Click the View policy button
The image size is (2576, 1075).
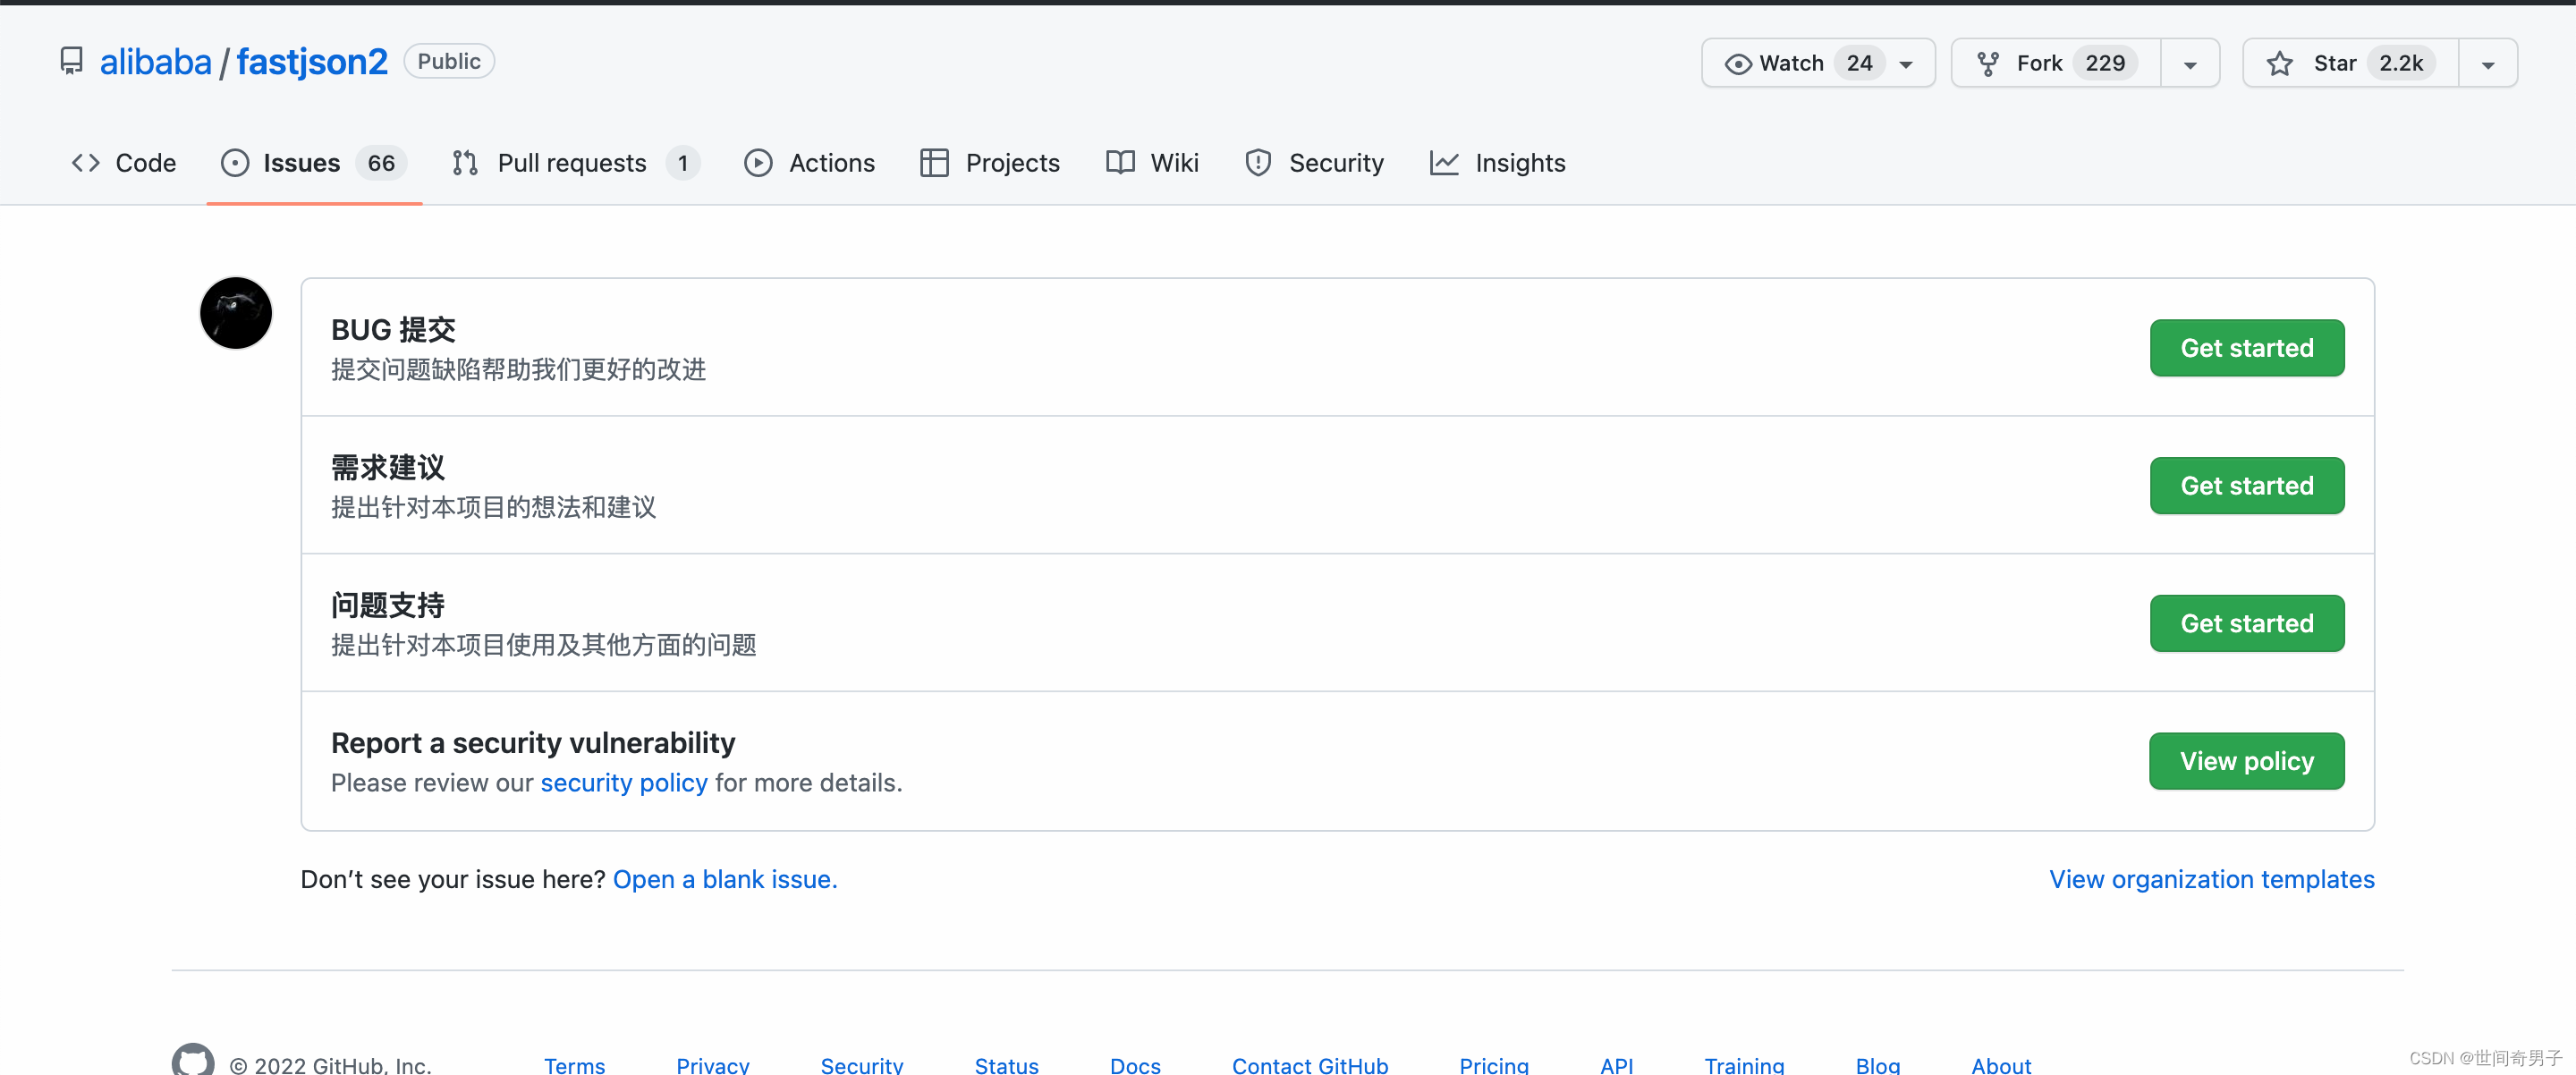coord(2246,761)
